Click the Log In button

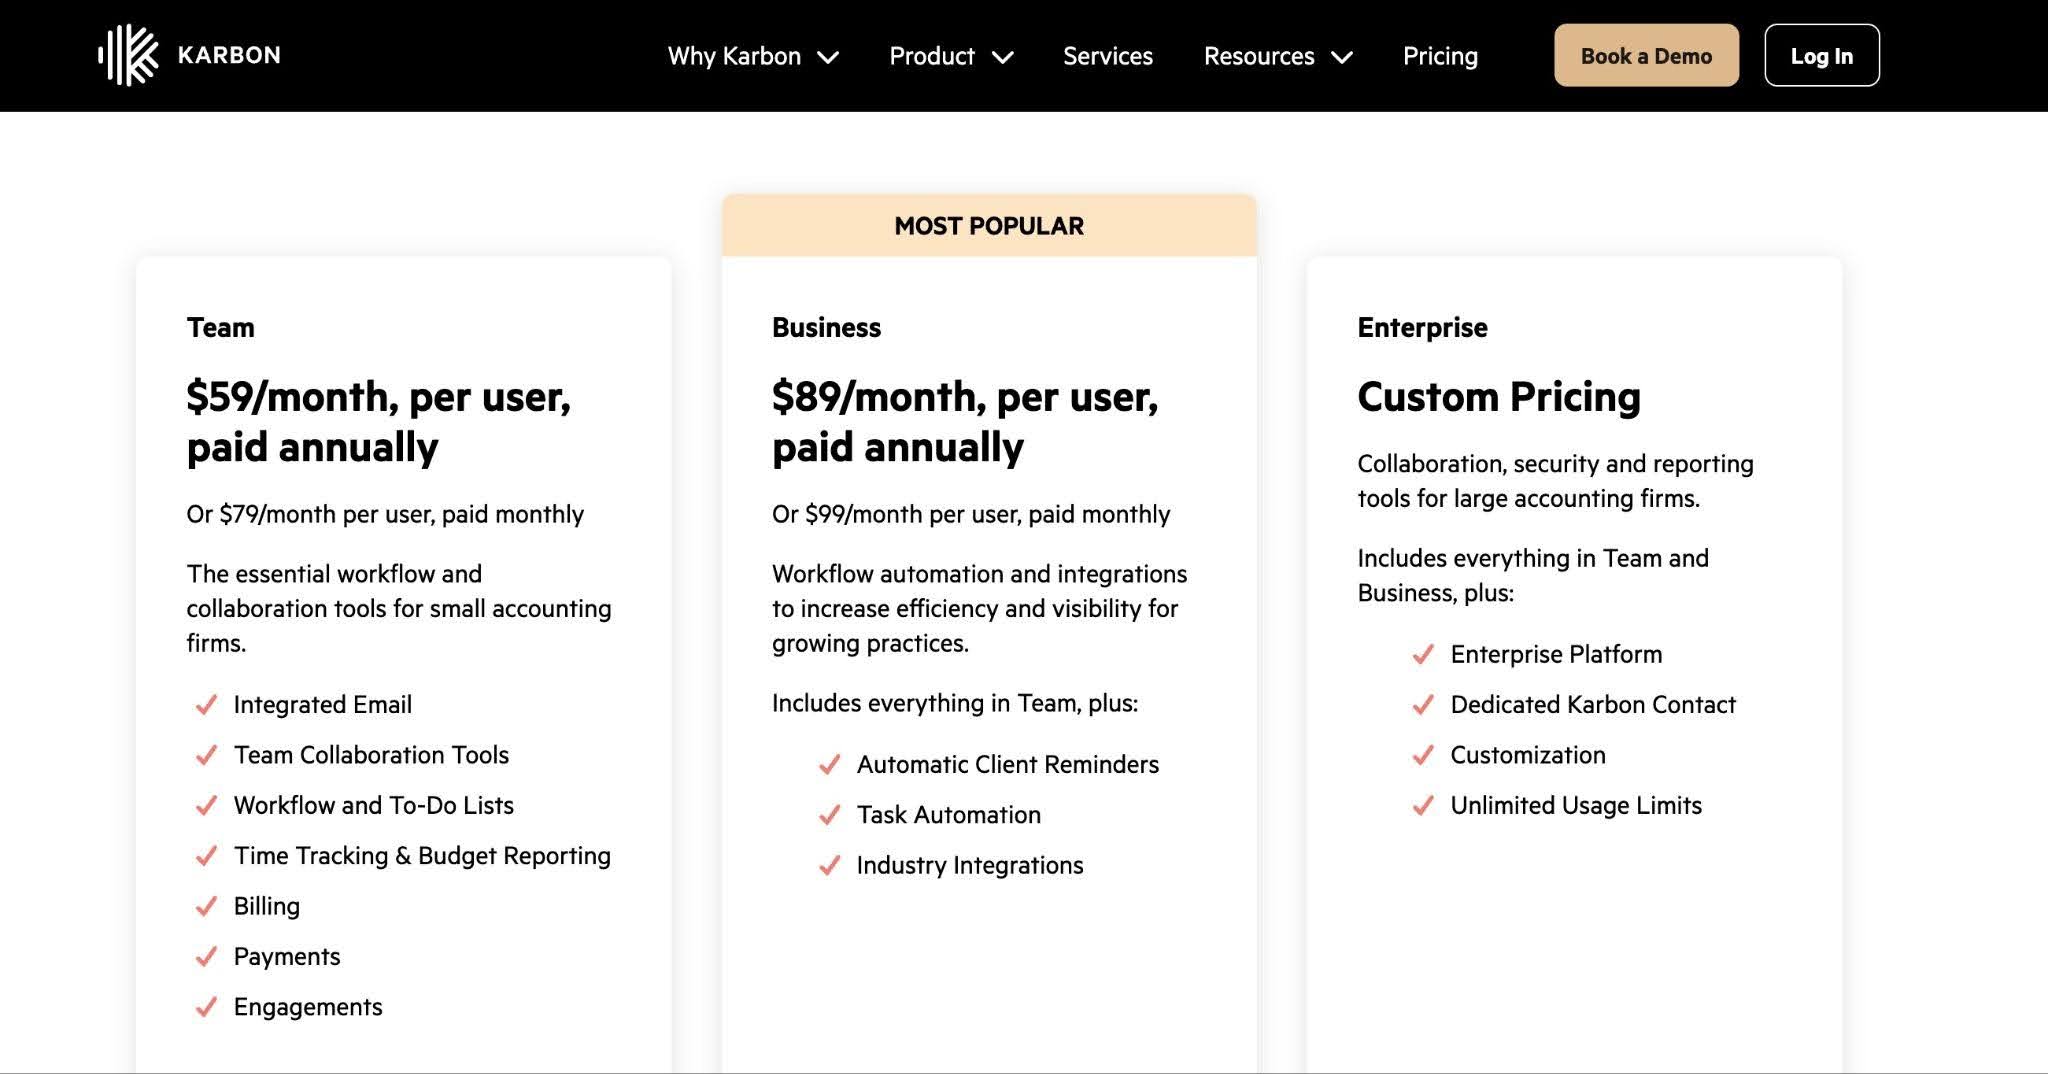tap(1822, 55)
